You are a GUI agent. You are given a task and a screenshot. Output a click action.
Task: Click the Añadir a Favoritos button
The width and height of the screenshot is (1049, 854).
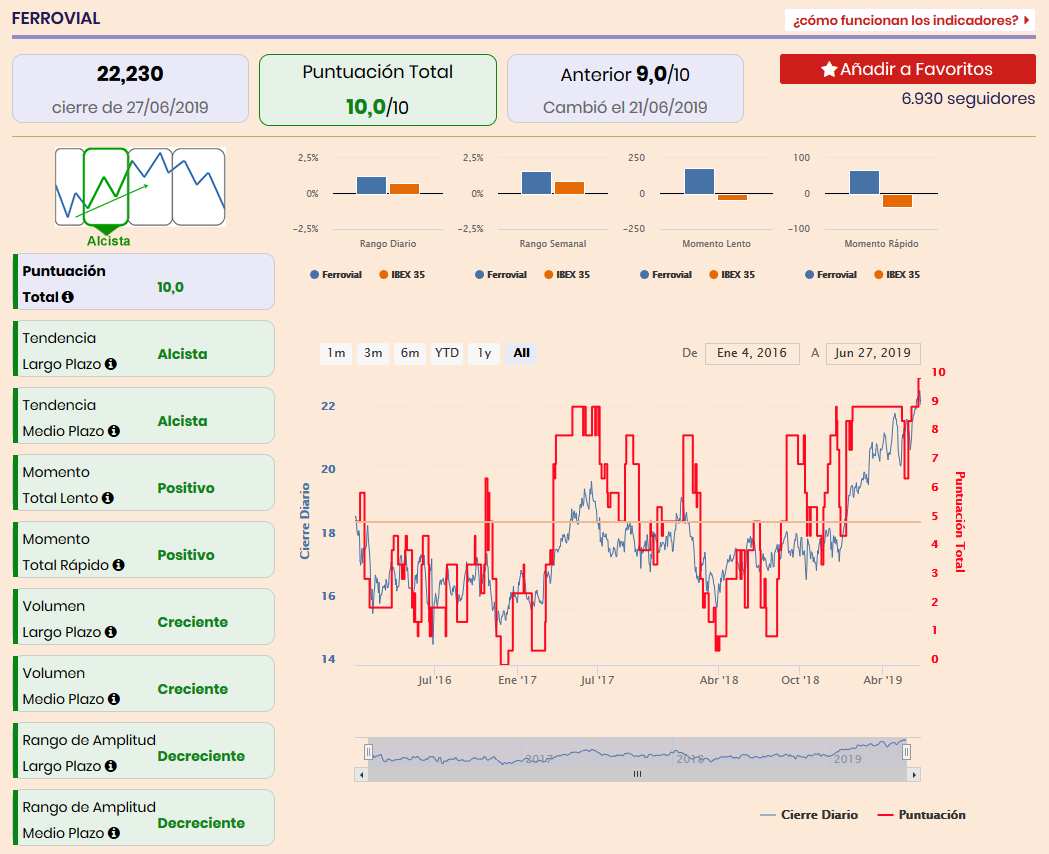[907, 69]
